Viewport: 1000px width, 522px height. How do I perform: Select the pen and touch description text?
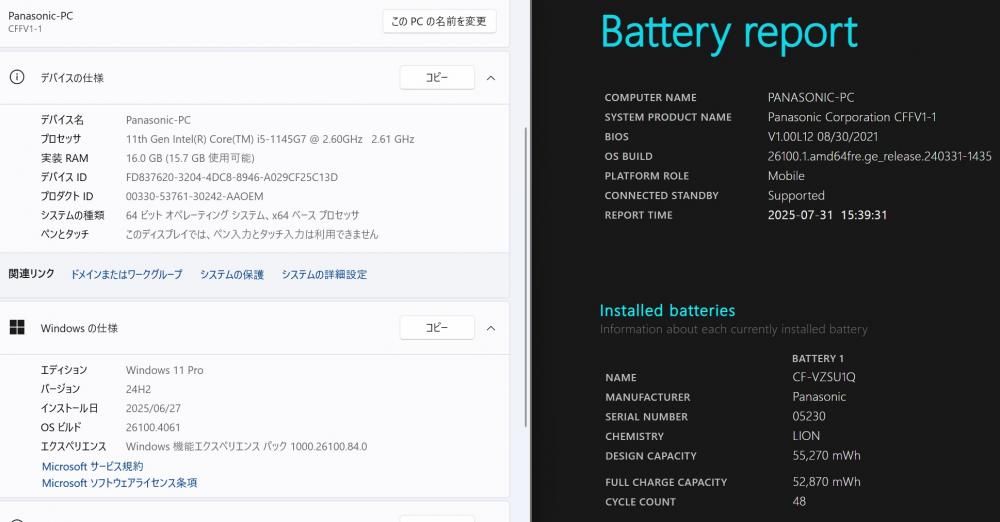[x=252, y=235]
